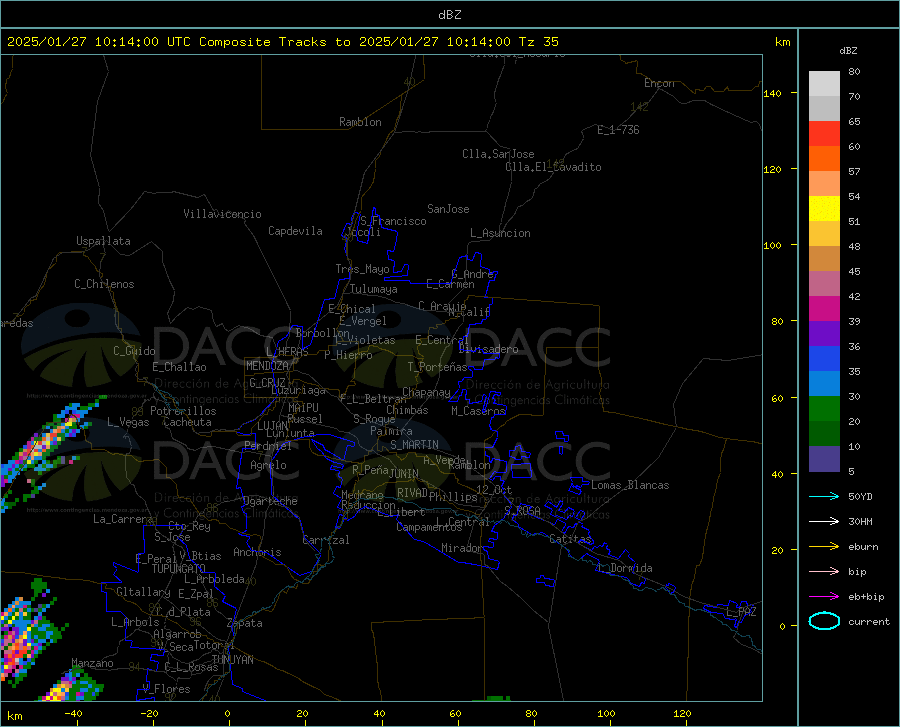Viewport: 900px width, 727px height.
Task: Click the 140 tick on the right axis
Action: point(772,93)
